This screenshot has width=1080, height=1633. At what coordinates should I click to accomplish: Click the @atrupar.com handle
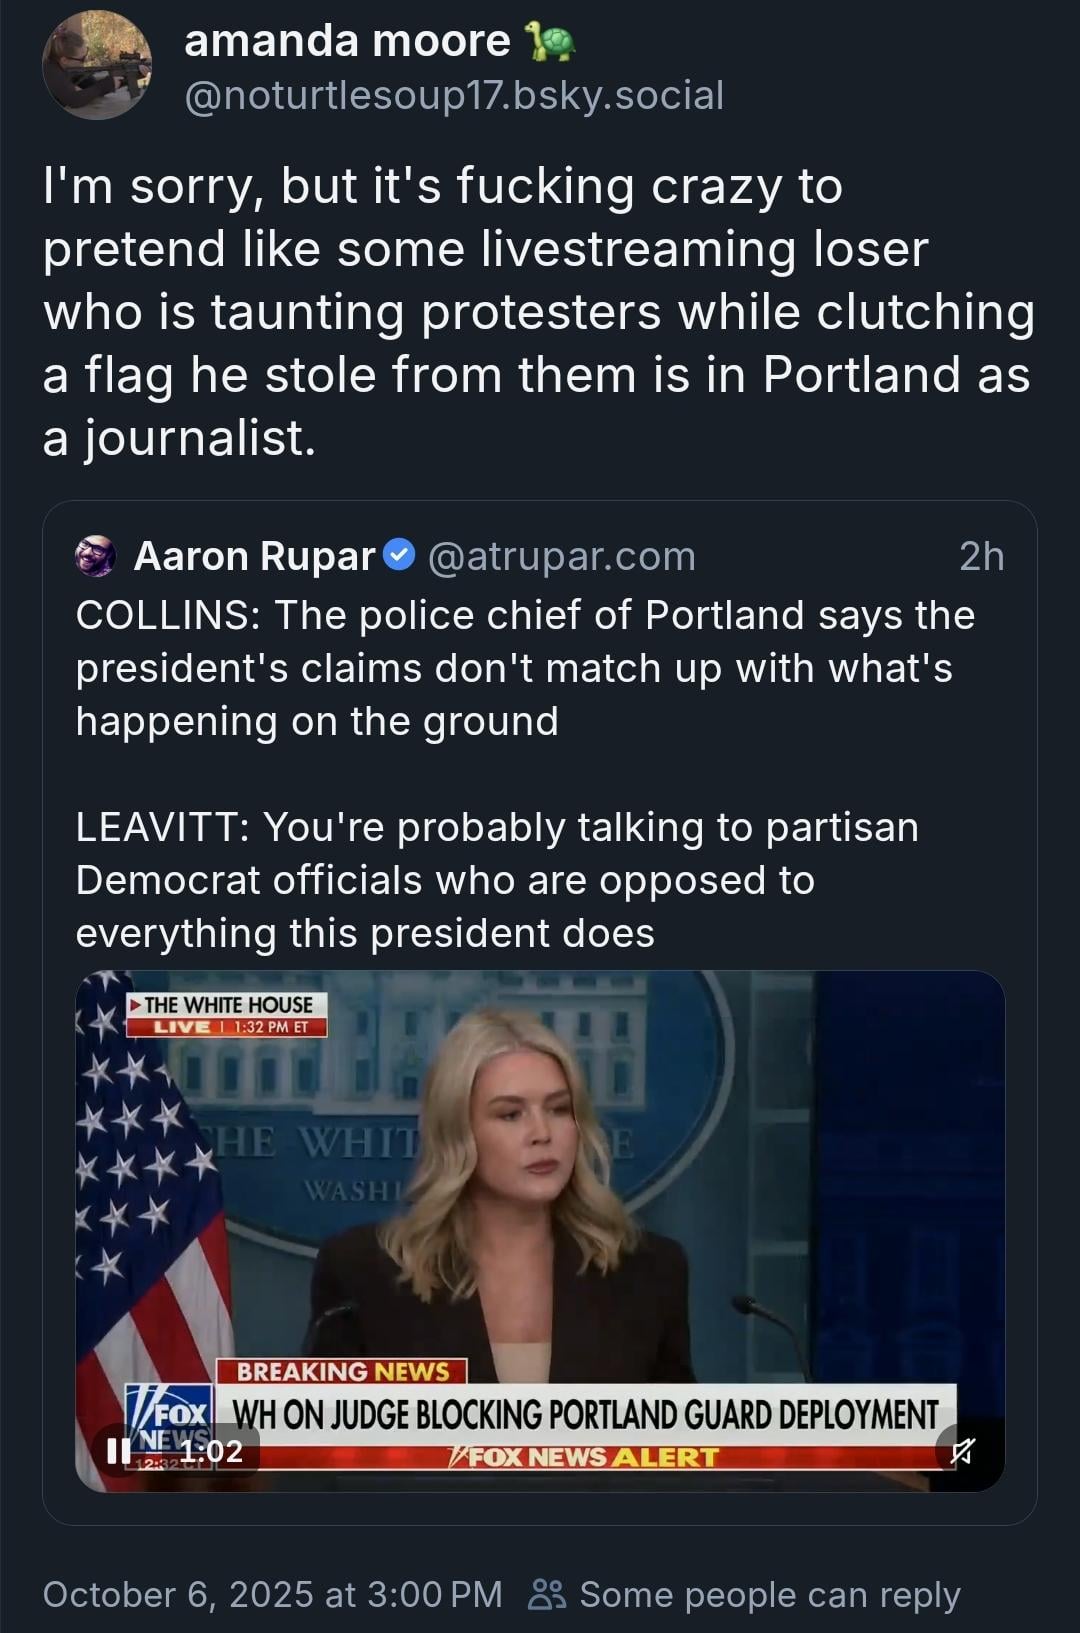point(561,556)
